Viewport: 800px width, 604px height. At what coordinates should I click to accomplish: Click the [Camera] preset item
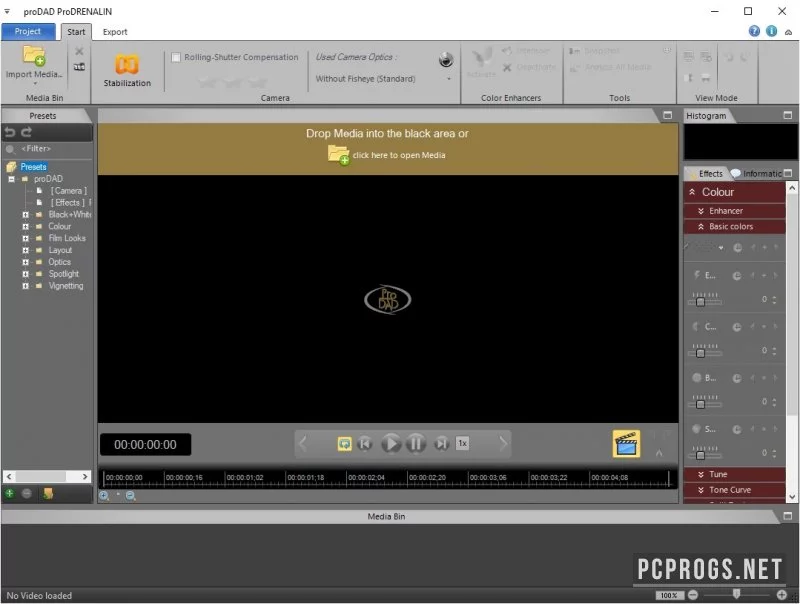68,191
